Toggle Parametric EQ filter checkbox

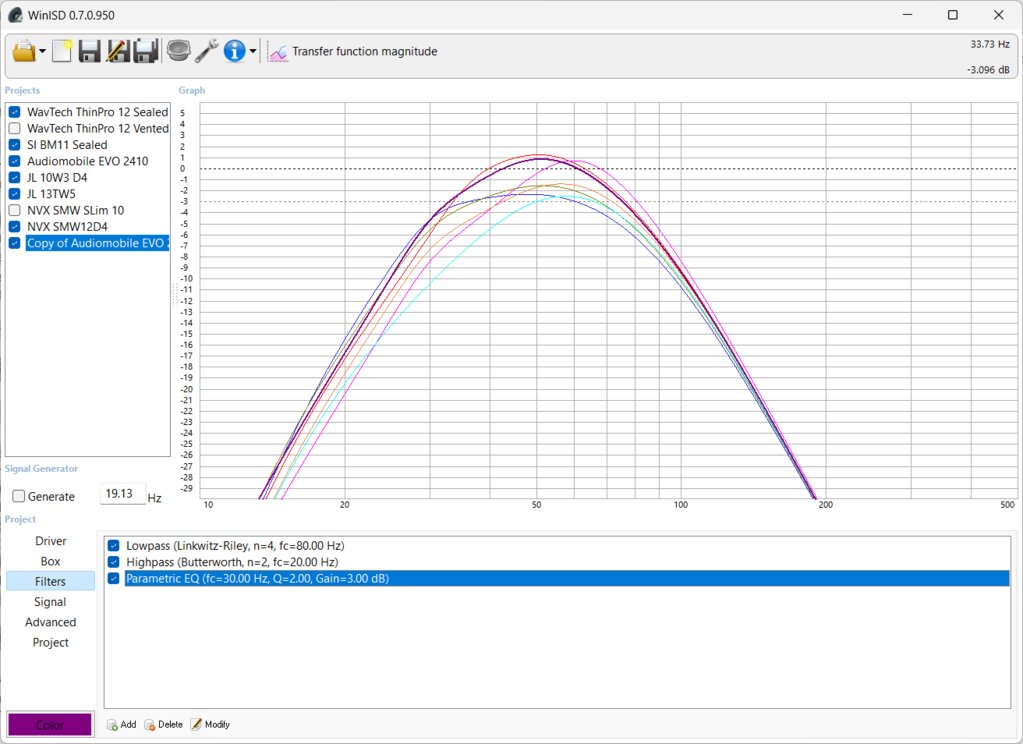tap(114, 578)
